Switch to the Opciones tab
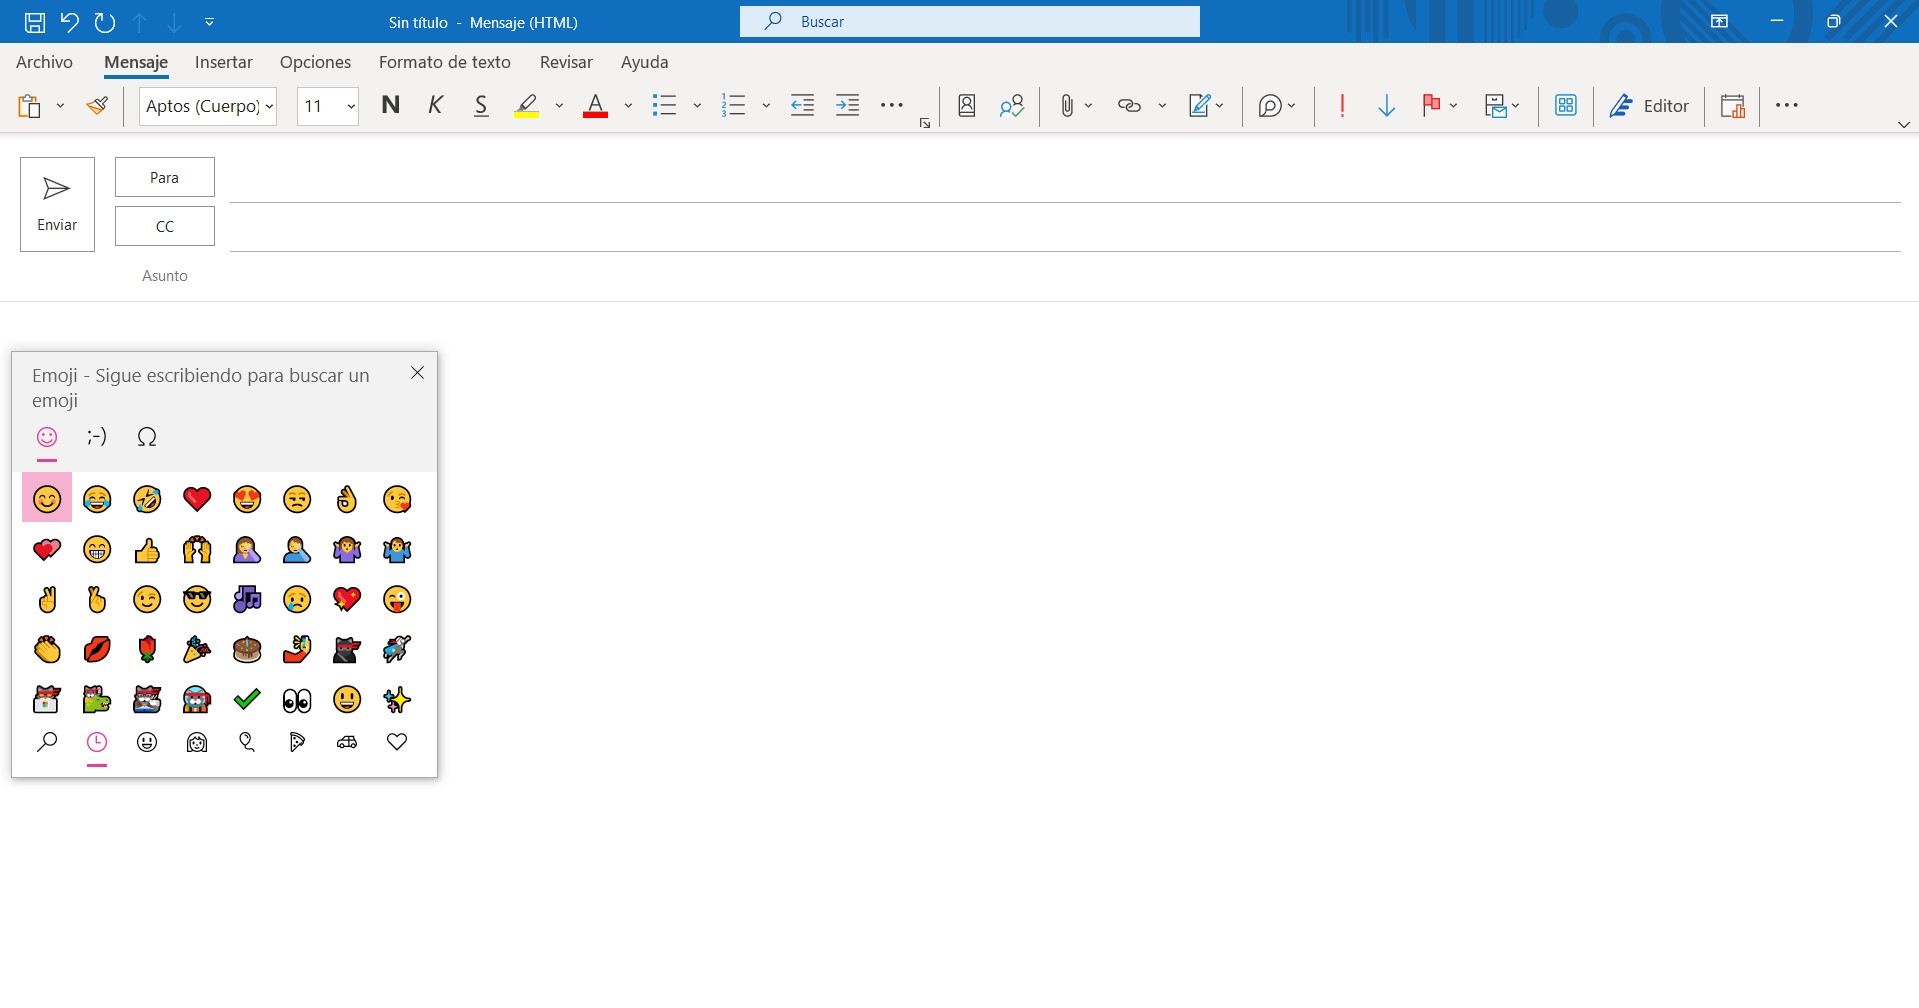Viewport: 1919px width, 1008px height. tap(315, 62)
